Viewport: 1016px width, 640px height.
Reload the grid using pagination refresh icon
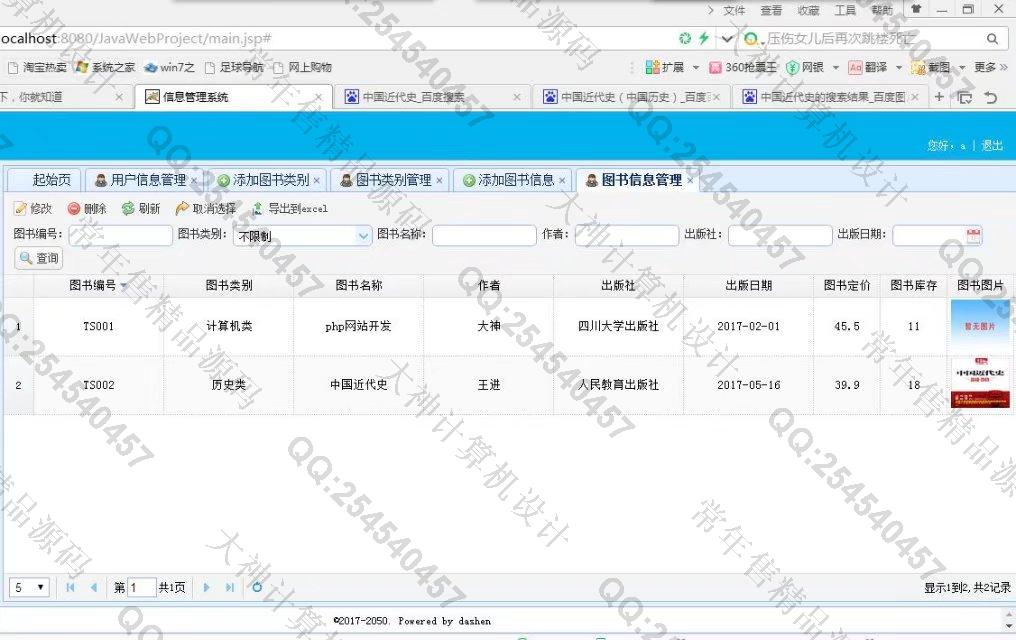pos(257,587)
